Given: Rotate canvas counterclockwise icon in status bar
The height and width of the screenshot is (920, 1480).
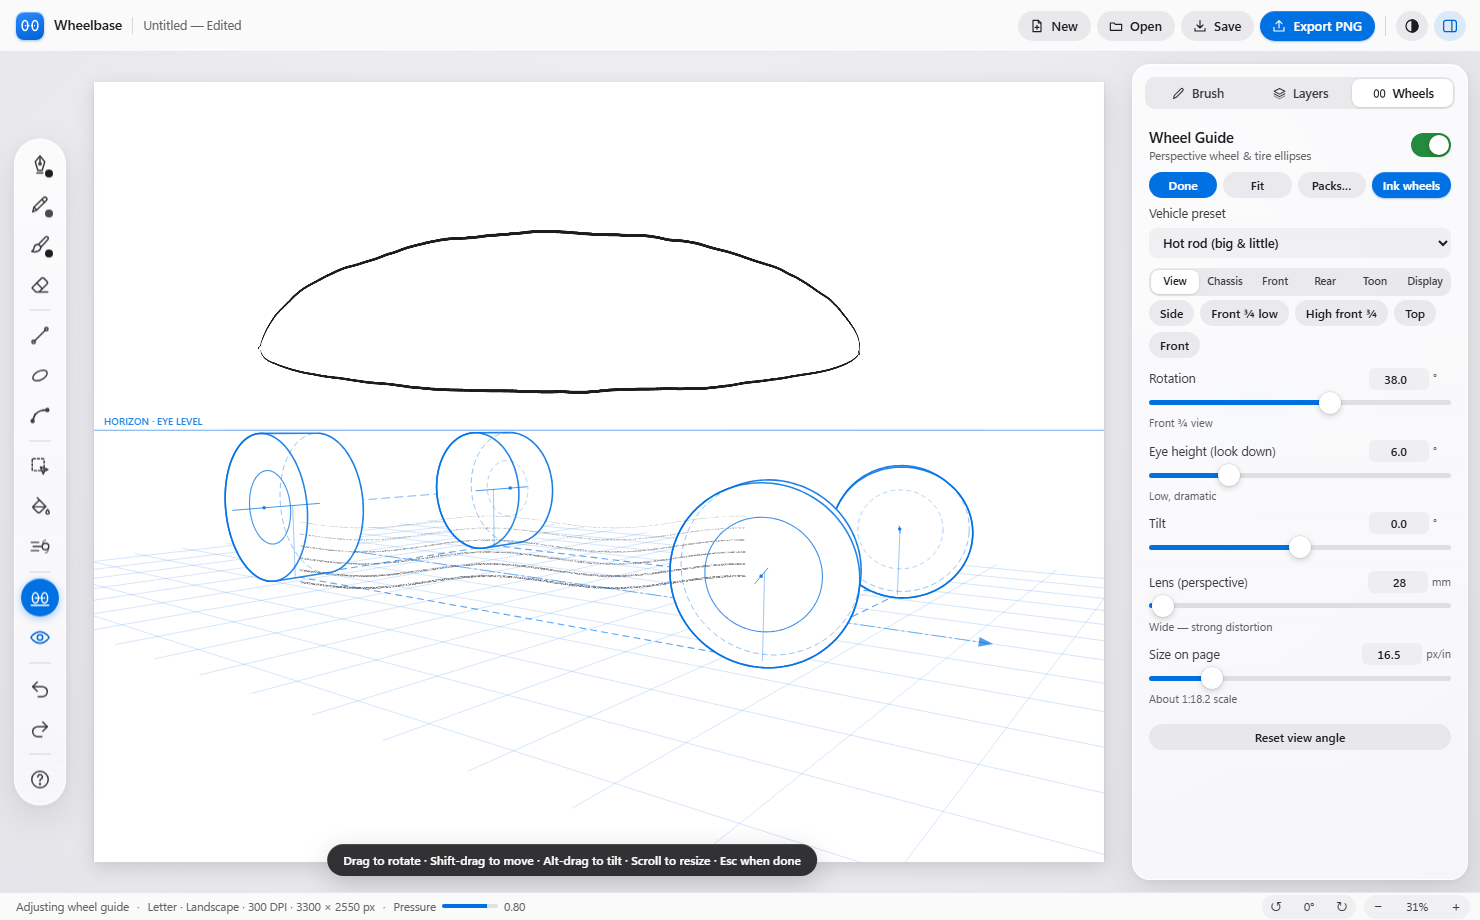Looking at the screenshot, I should (1276, 907).
